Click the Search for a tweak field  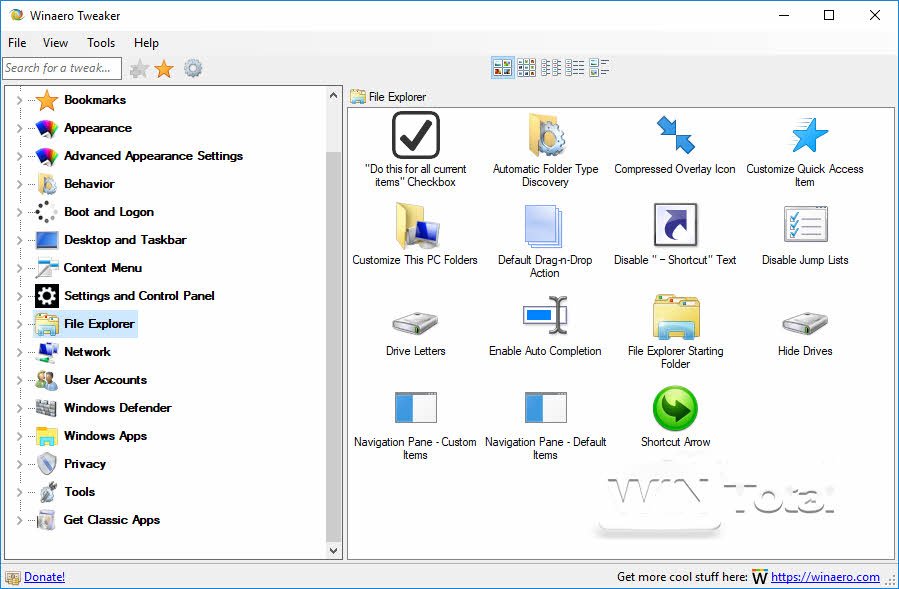(62, 68)
